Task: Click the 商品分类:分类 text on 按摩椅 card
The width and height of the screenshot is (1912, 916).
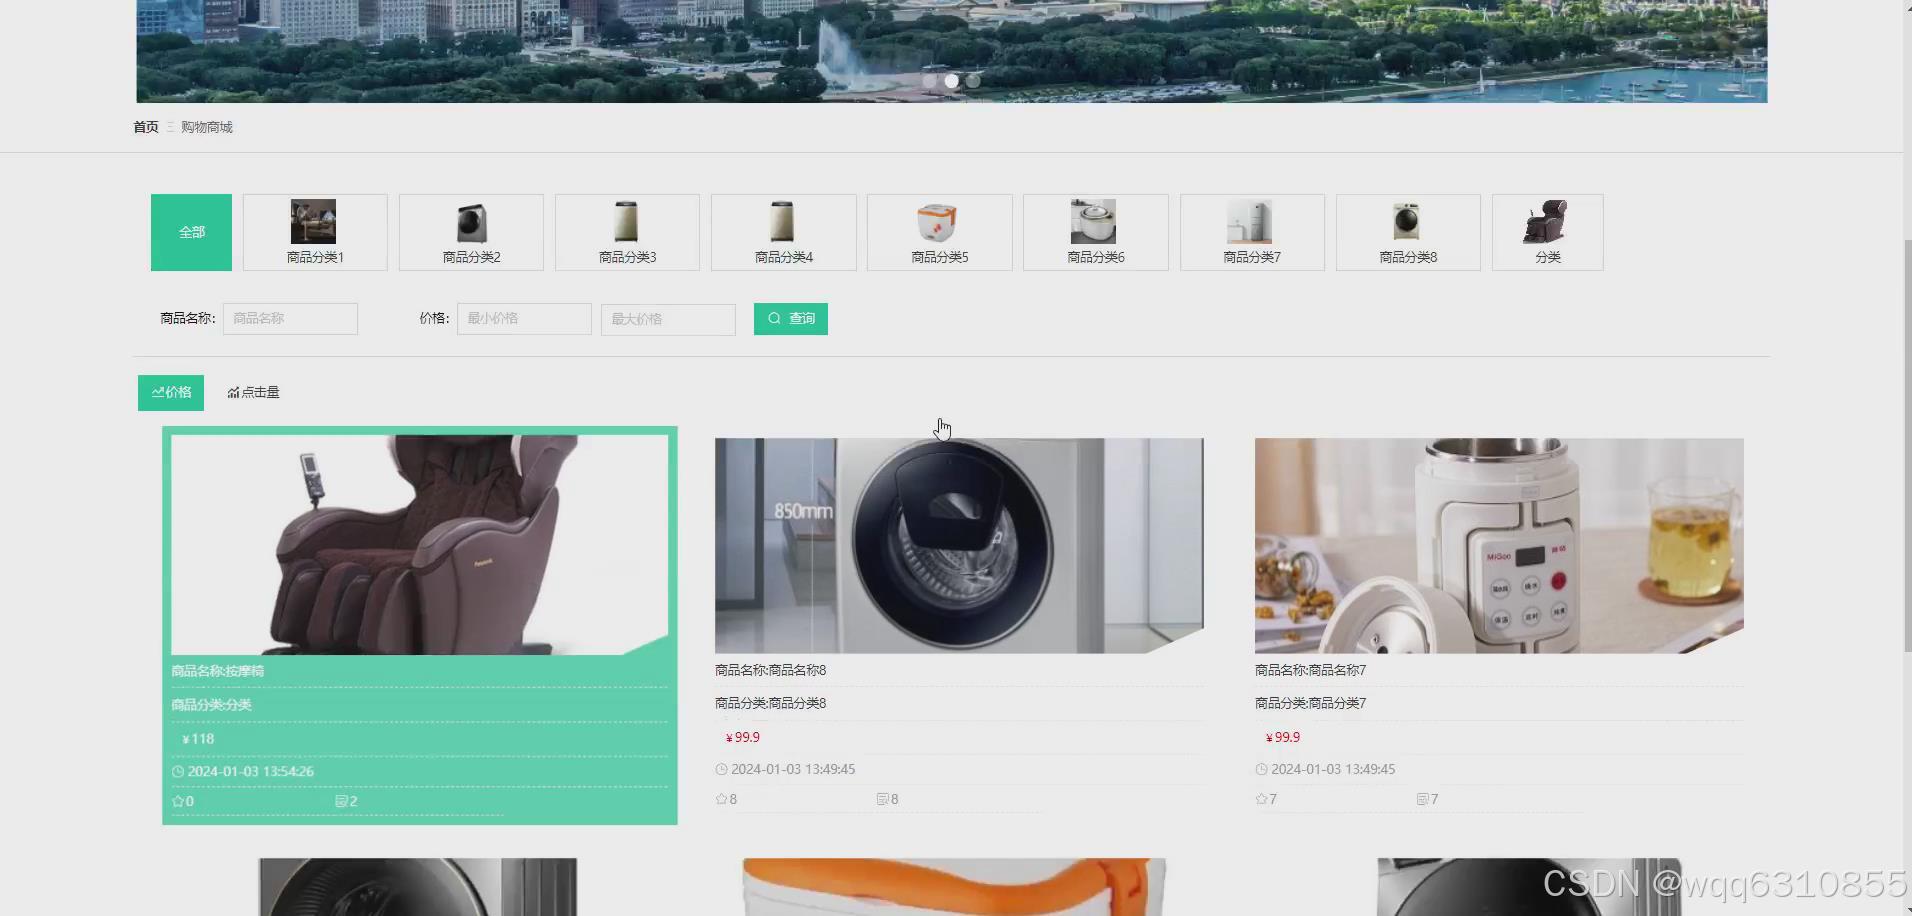Action: tap(211, 705)
